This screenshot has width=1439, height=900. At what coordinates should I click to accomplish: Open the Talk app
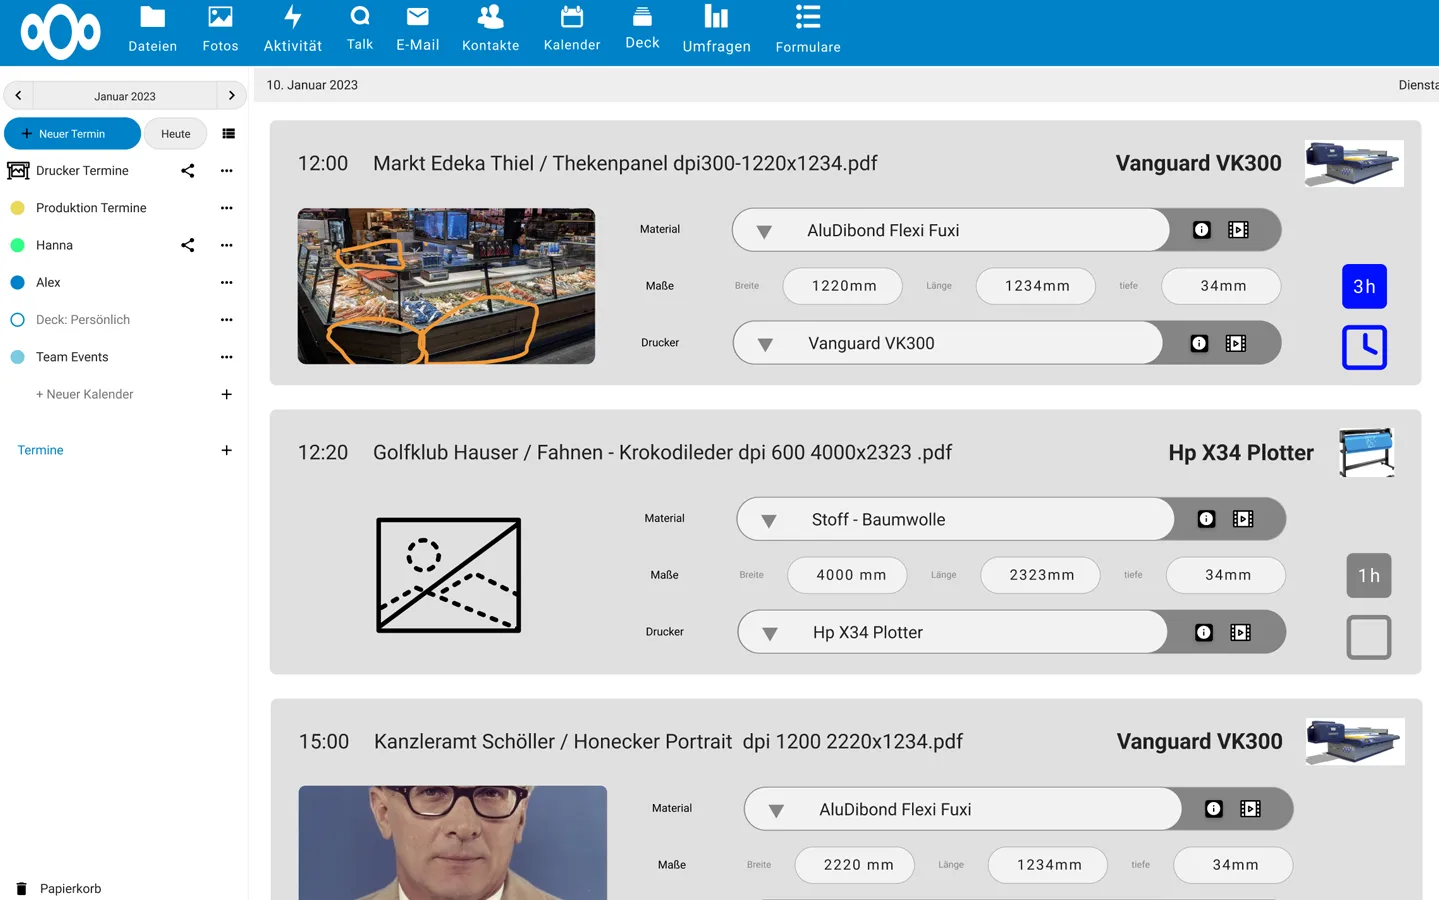coord(360,30)
